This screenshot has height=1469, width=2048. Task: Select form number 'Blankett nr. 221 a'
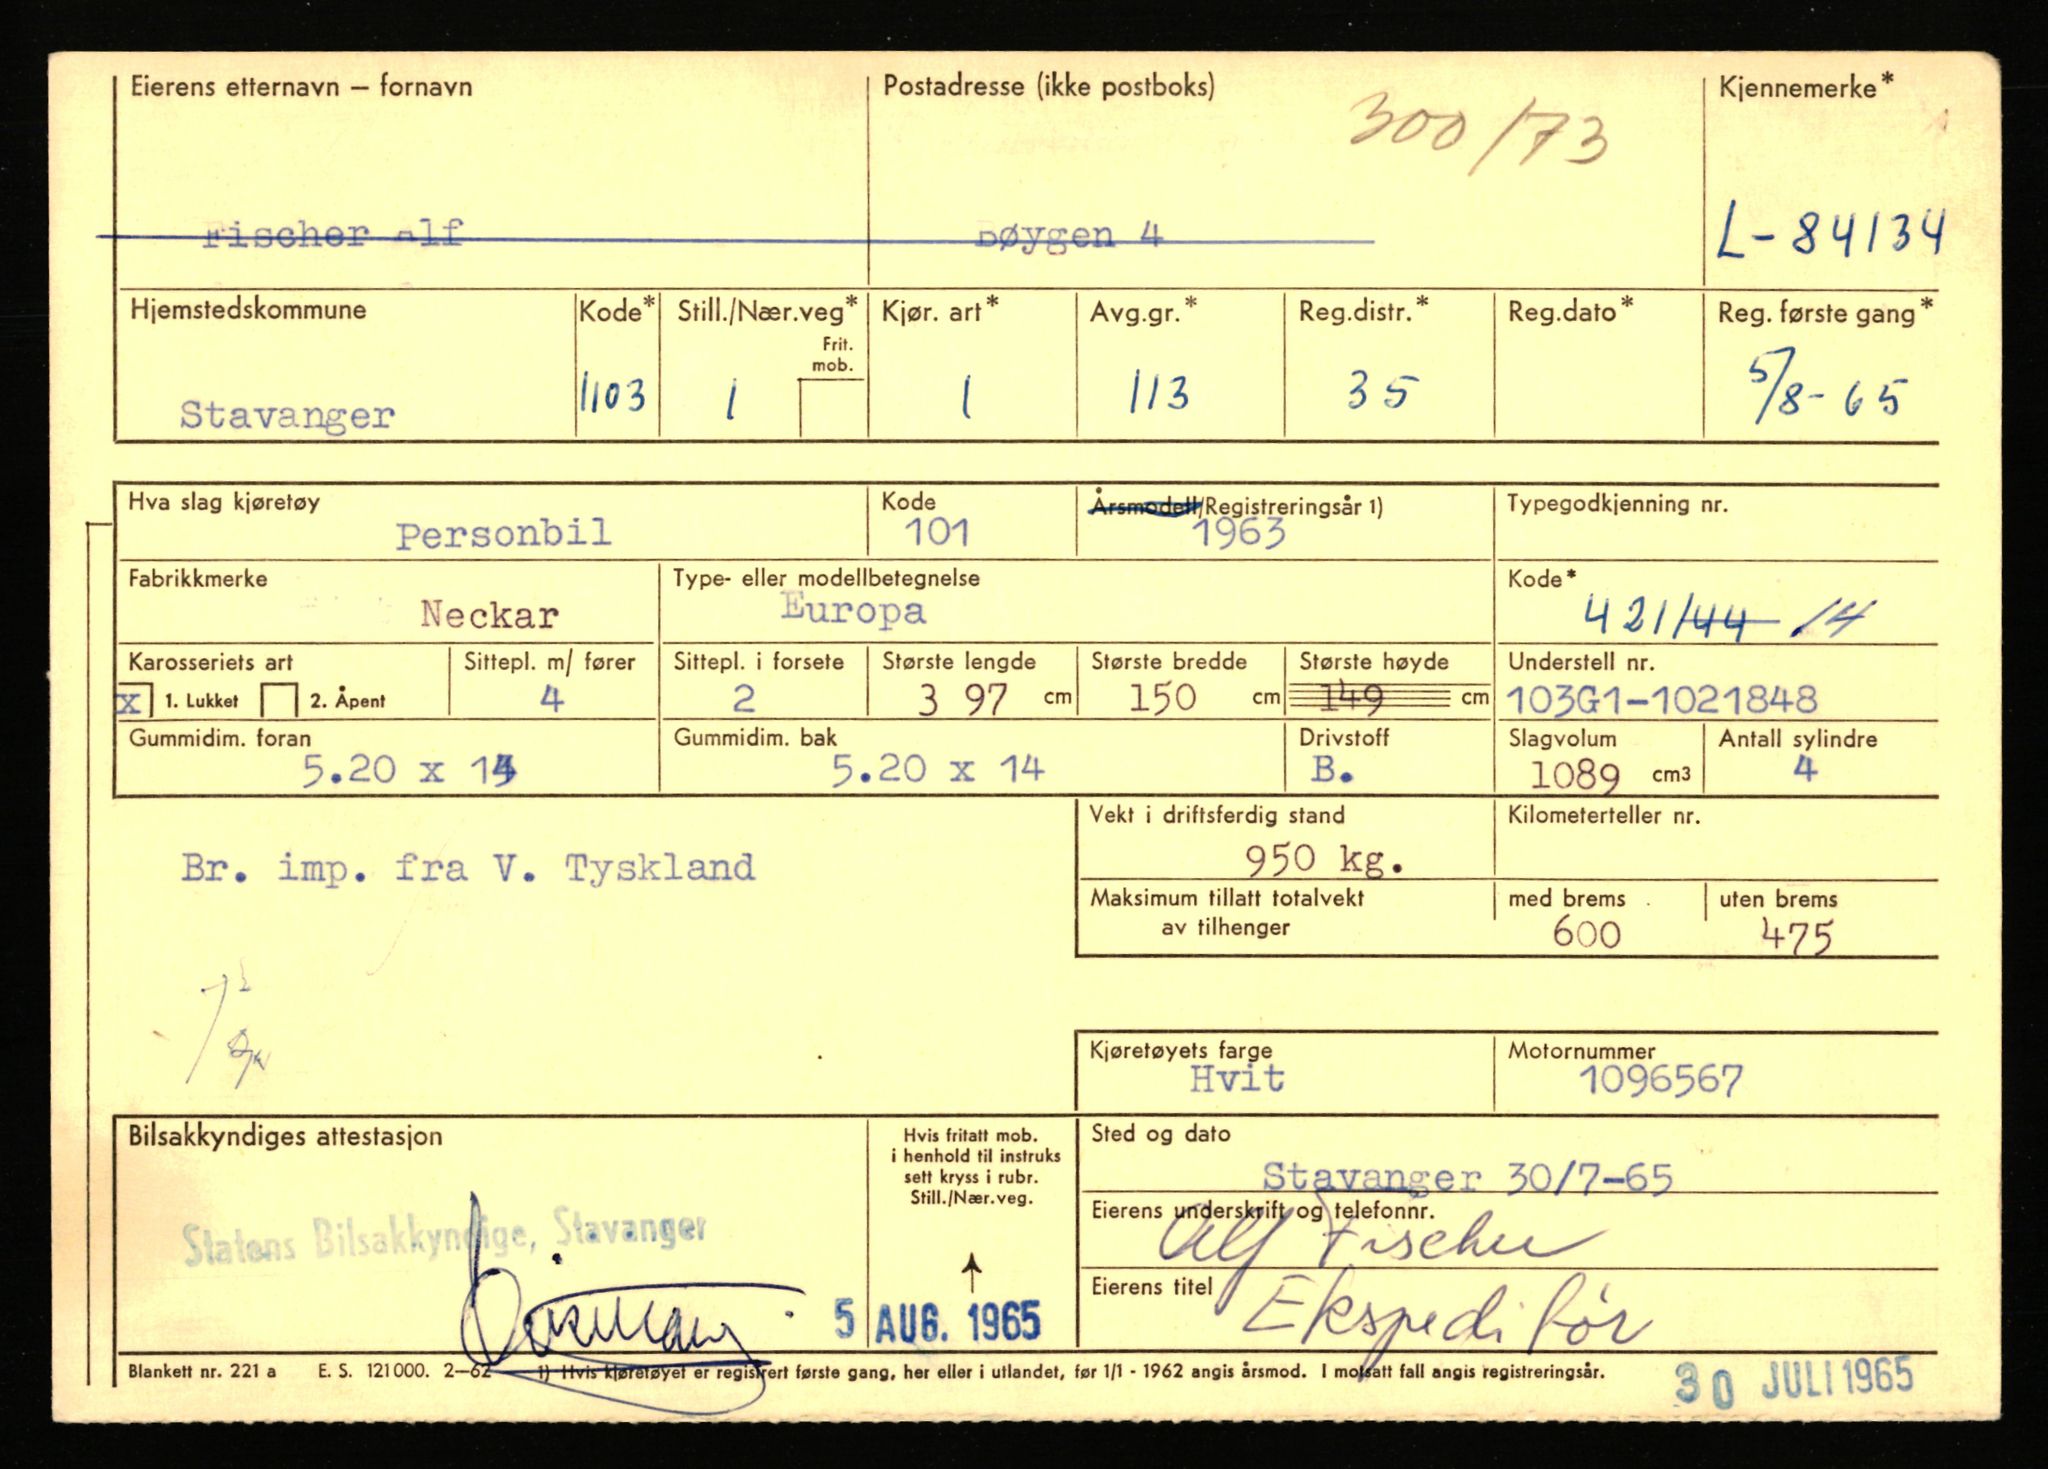click(x=202, y=1370)
